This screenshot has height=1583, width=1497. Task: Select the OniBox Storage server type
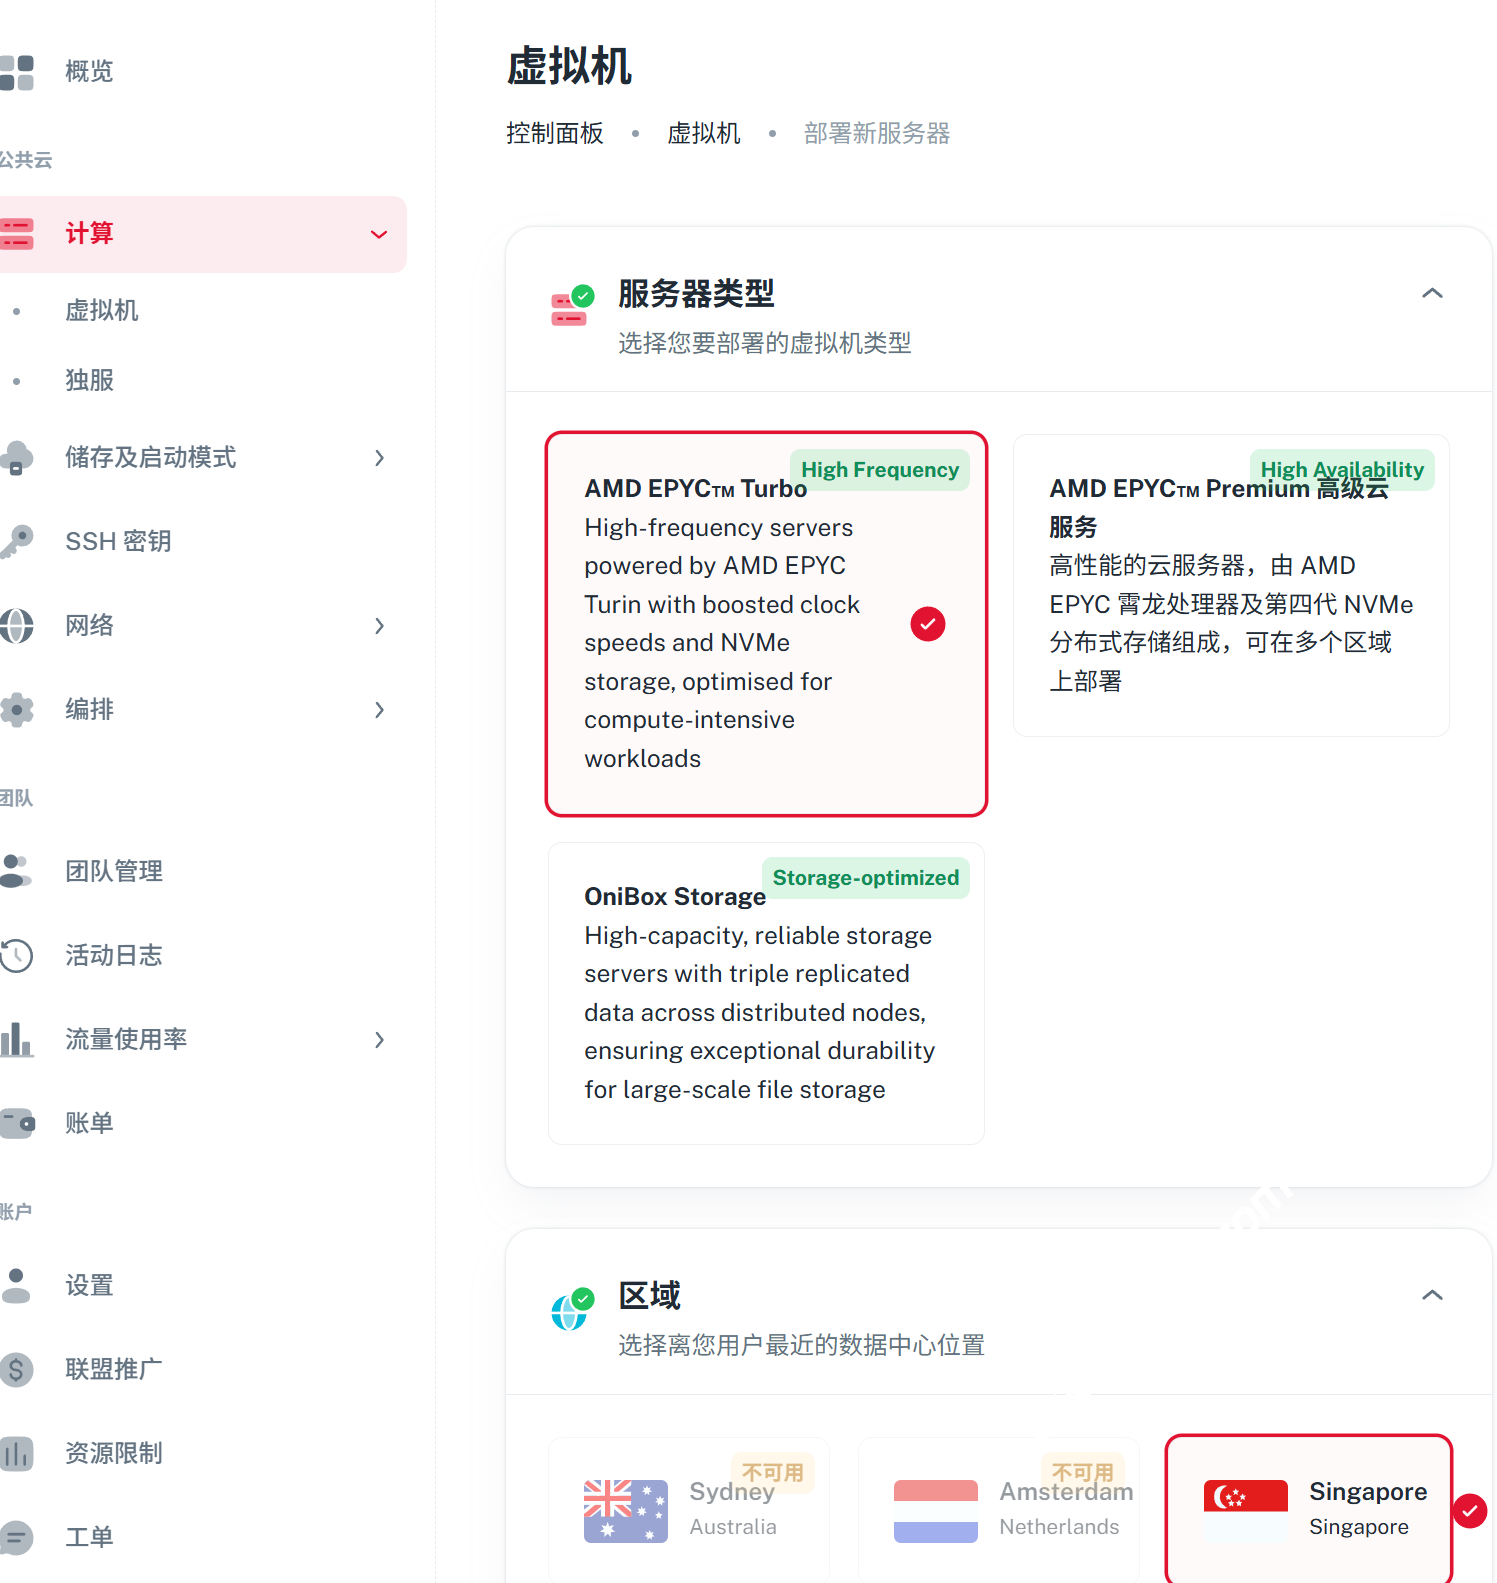point(765,993)
